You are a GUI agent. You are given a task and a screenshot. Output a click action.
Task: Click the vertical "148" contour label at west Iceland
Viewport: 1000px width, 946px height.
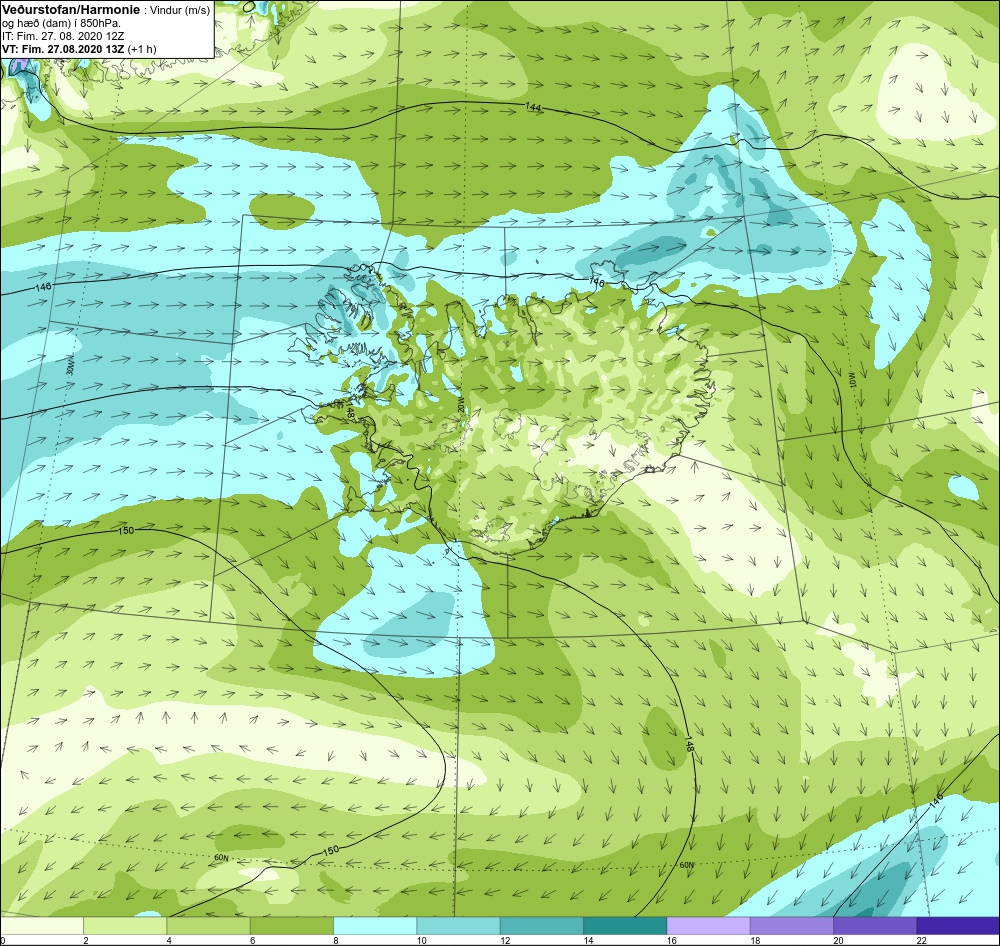click(349, 411)
